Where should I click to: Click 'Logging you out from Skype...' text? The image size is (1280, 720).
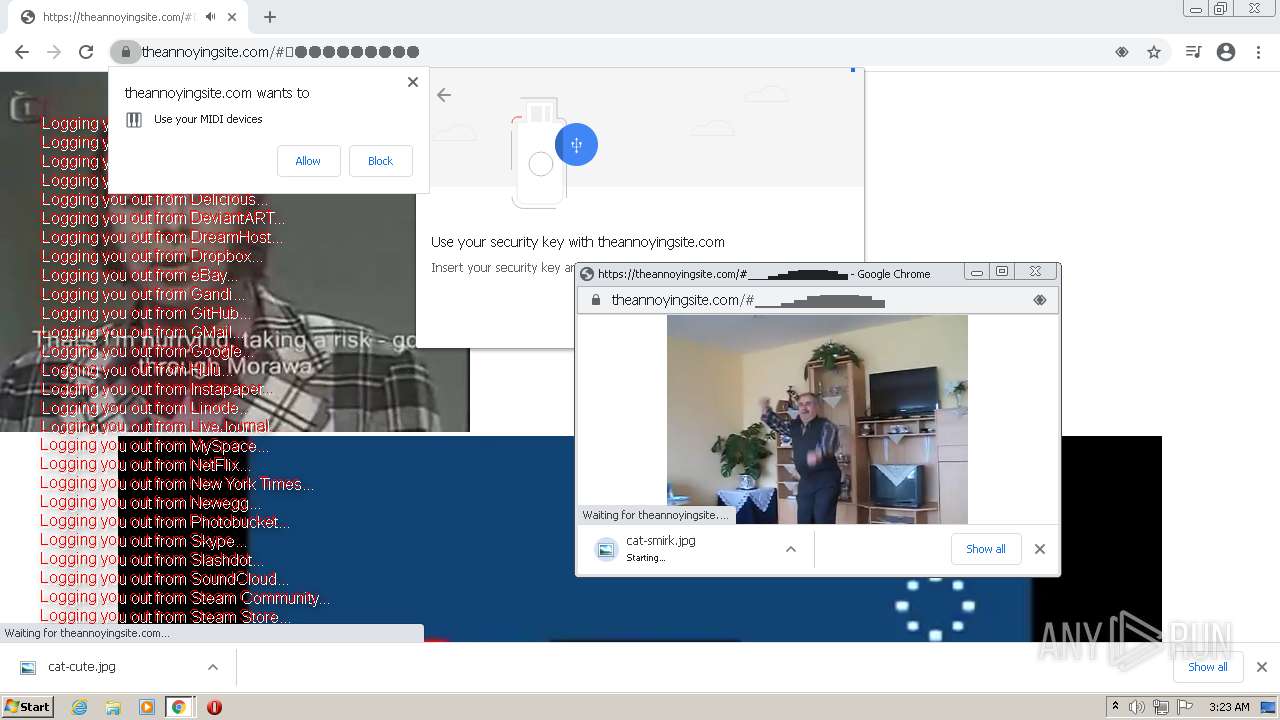(x=143, y=541)
